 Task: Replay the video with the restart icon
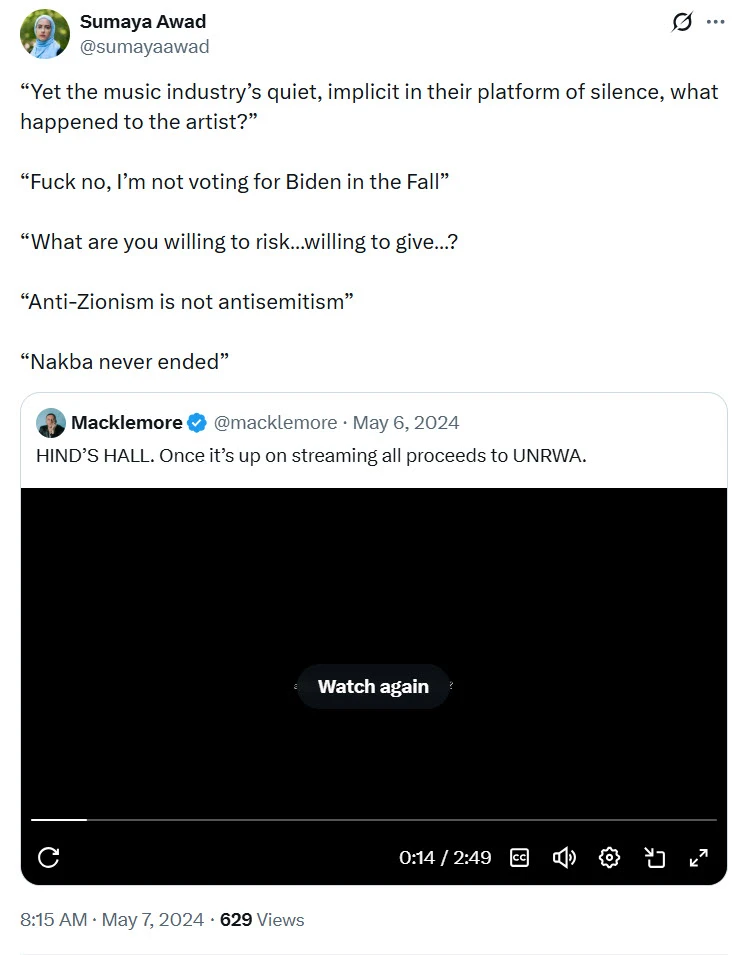coord(48,857)
